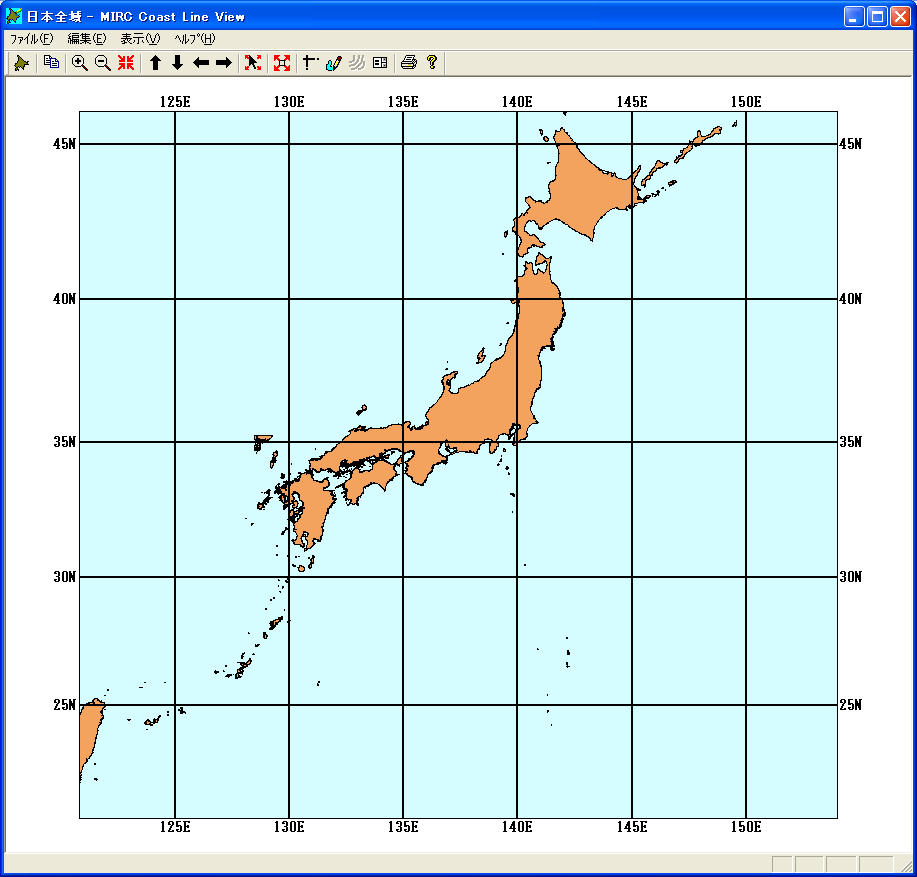This screenshot has height=877, width=917.
Task: Open the 編集(E) menu
Action: [86, 39]
